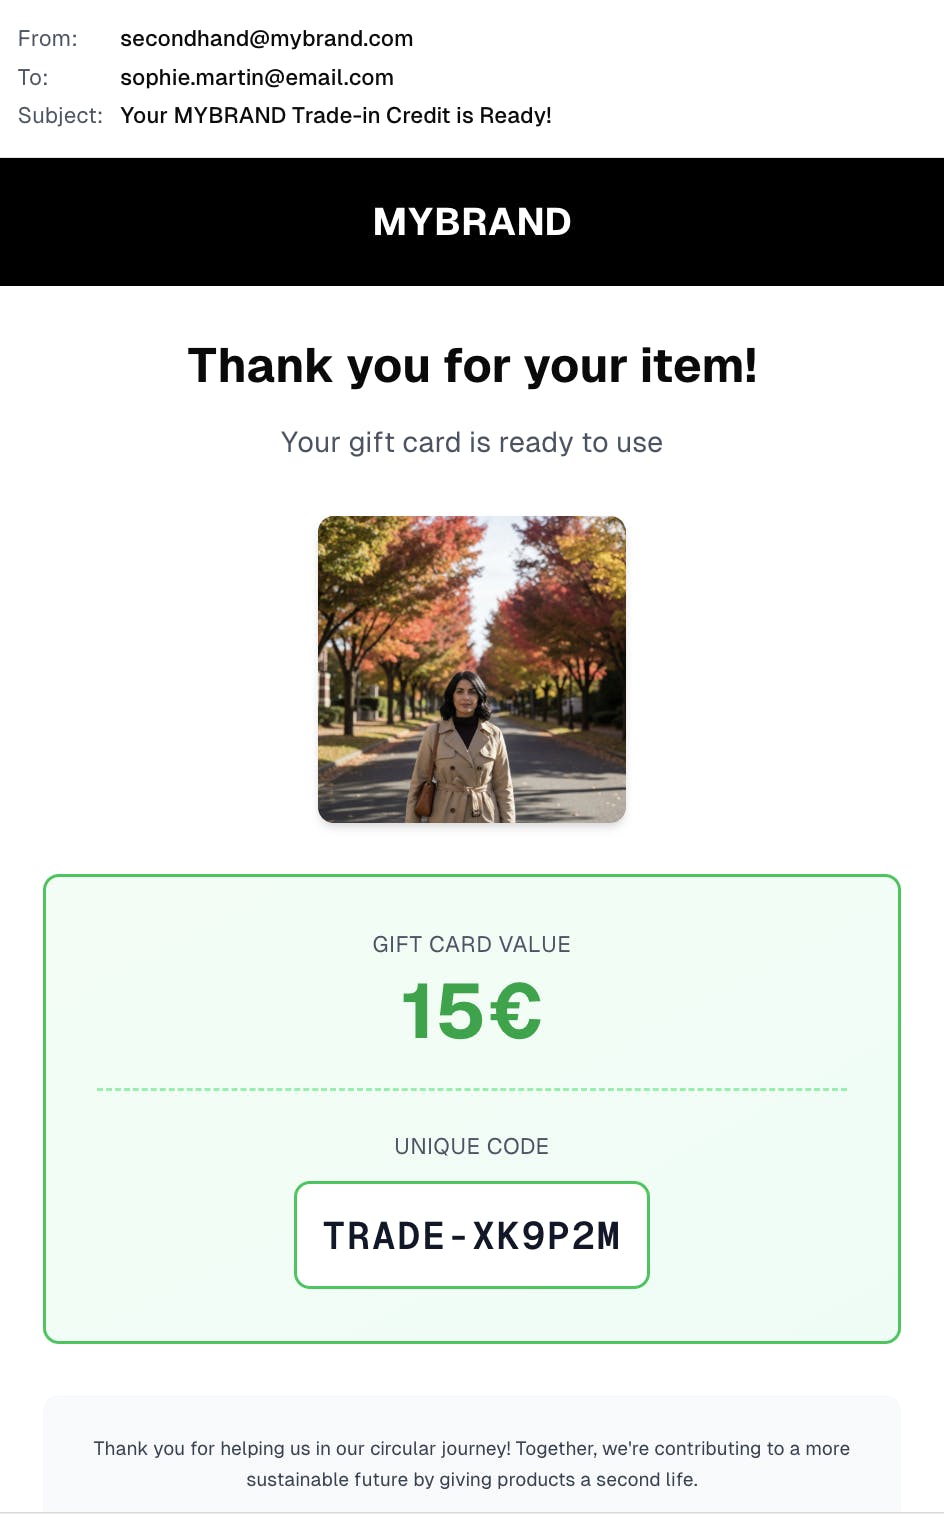Viewport: 944px width, 1514px height.
Task: Click the green 15€ amount
Action: tap(472, 1011)
